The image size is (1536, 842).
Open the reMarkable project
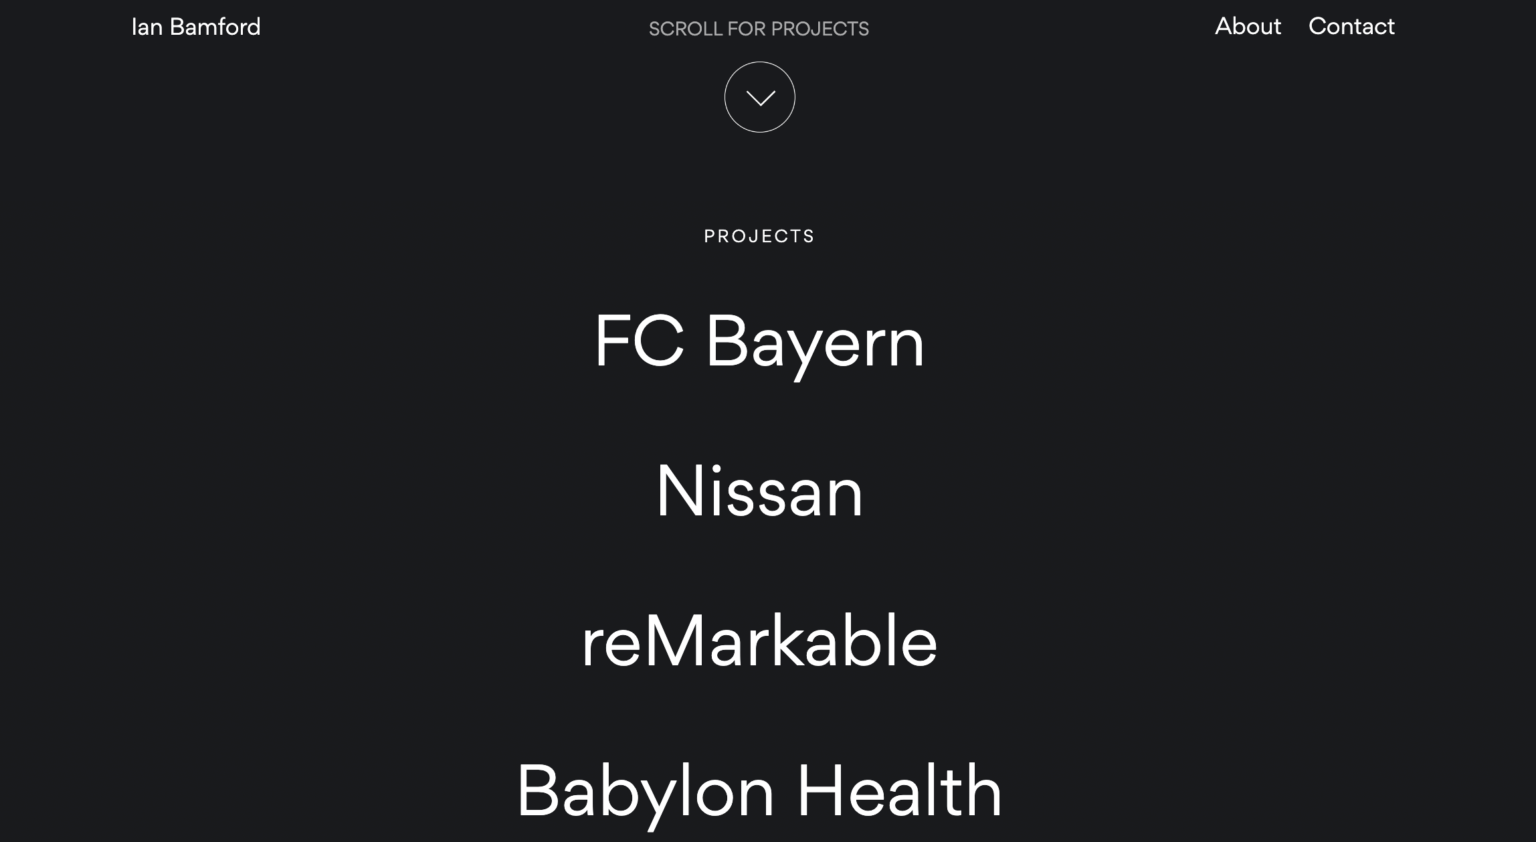point(759,642)
